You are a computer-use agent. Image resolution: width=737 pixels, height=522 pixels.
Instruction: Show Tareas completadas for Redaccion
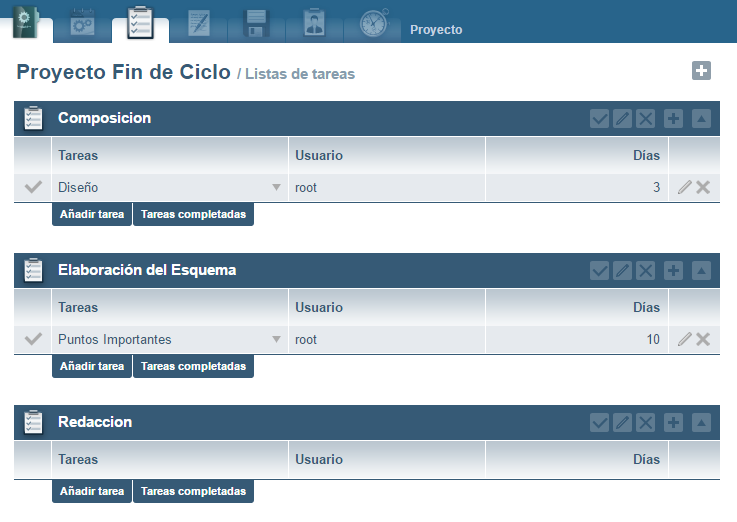(x=193, y=492)
